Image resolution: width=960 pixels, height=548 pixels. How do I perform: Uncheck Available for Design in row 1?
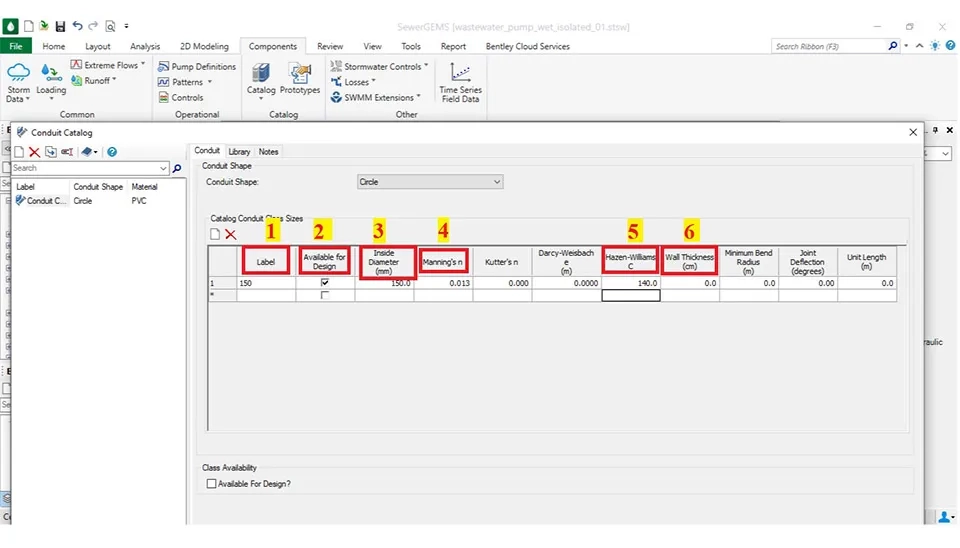pyautogui.click(x=325, y=284)
